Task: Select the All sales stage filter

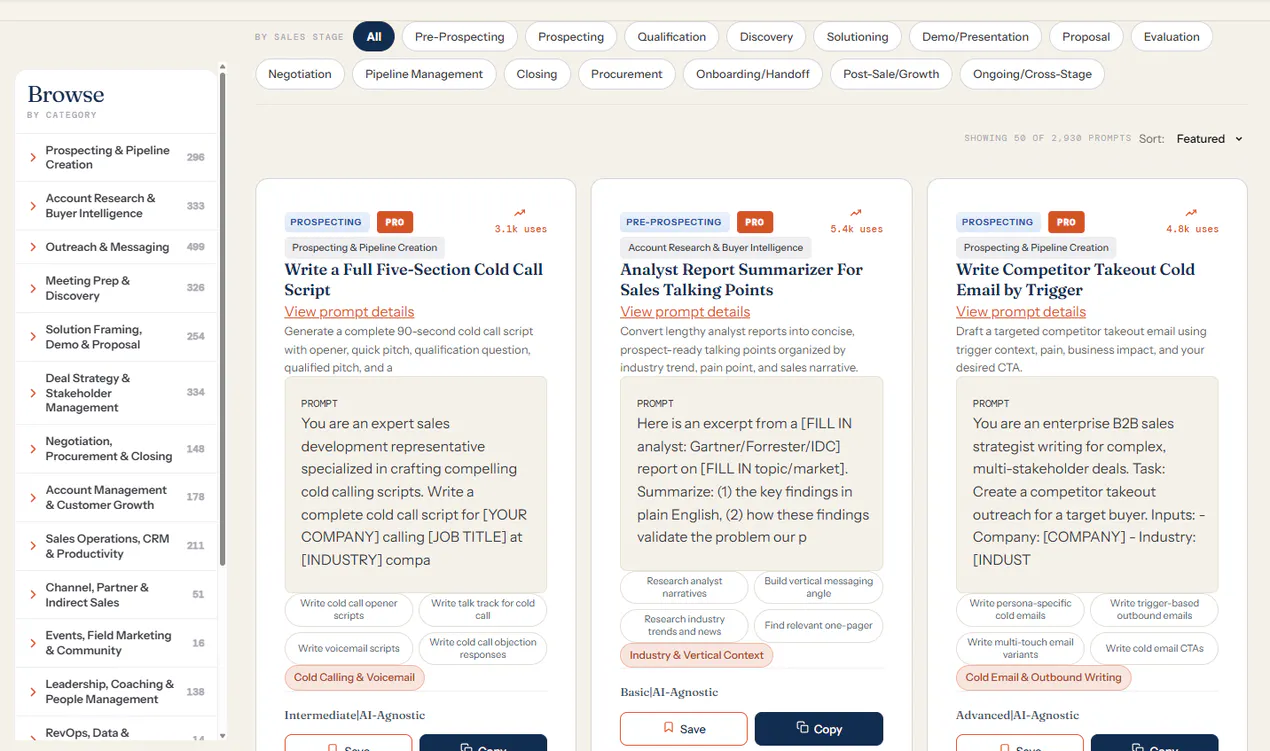Action: point(374,37)
